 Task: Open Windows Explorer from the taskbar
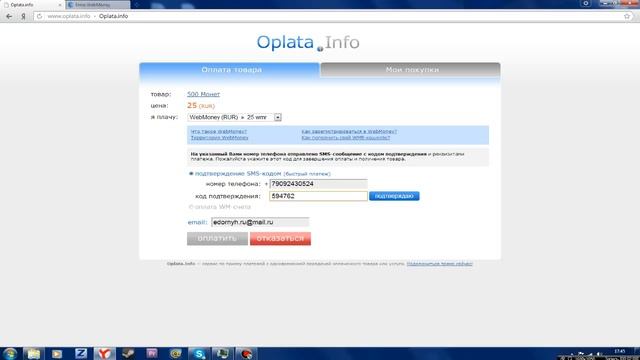(x=33, y=354)
